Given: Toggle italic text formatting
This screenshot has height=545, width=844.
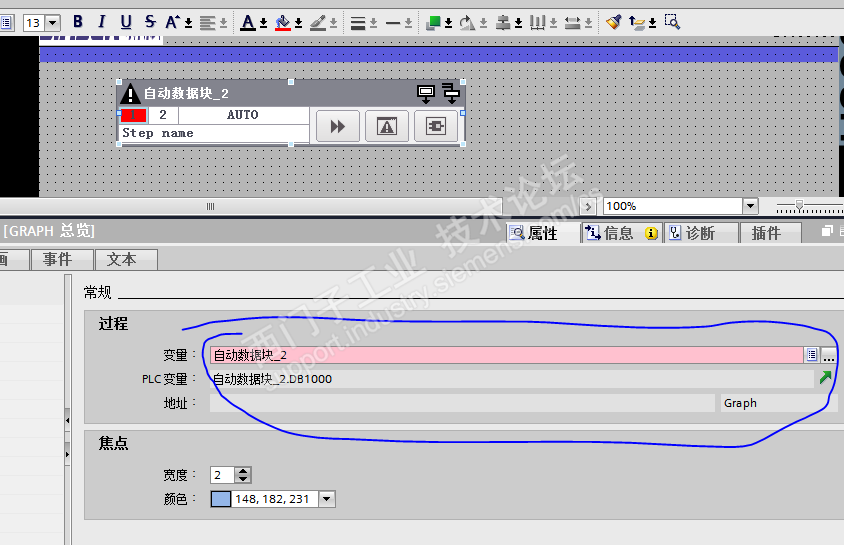Looking at the screenshot, I should 101,22.
